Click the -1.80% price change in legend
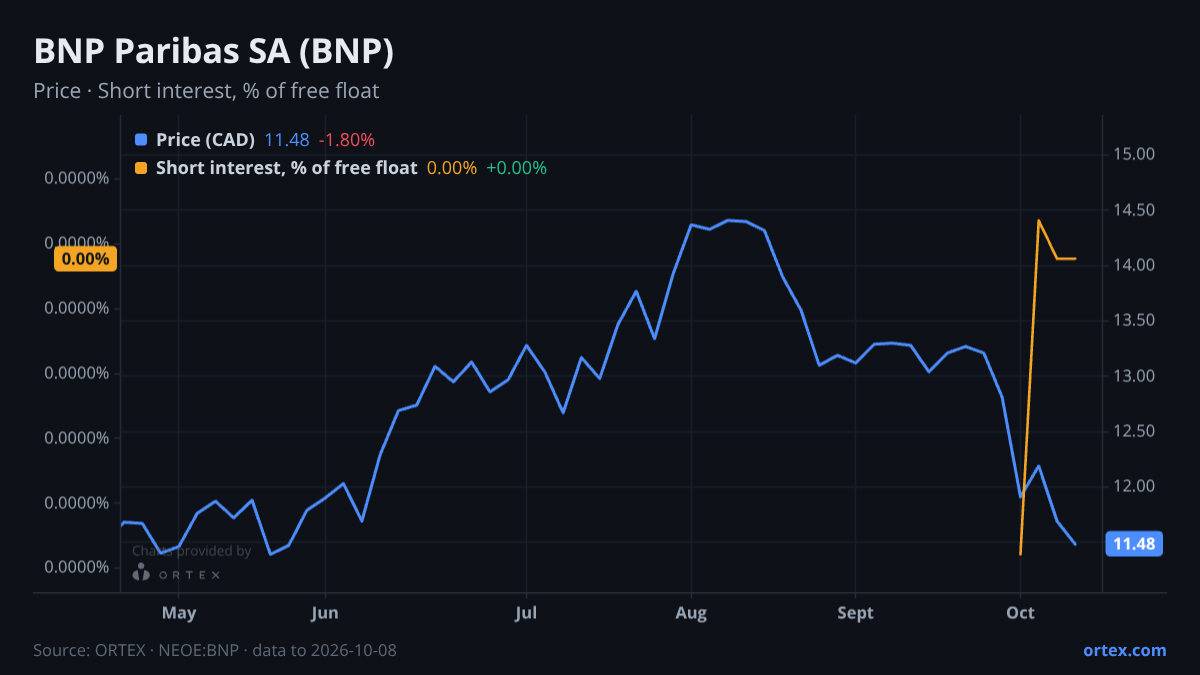Screen dimensions: 1200x675 pos(347,140)
